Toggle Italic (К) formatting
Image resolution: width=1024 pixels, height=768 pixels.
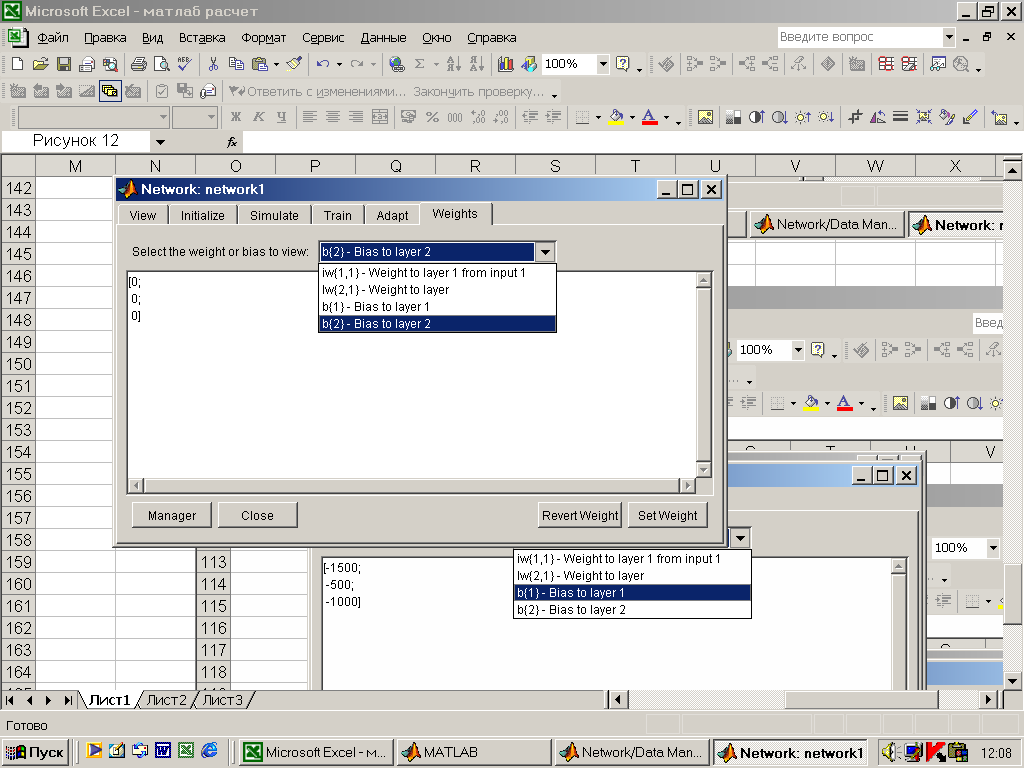[x=259, y=118]
